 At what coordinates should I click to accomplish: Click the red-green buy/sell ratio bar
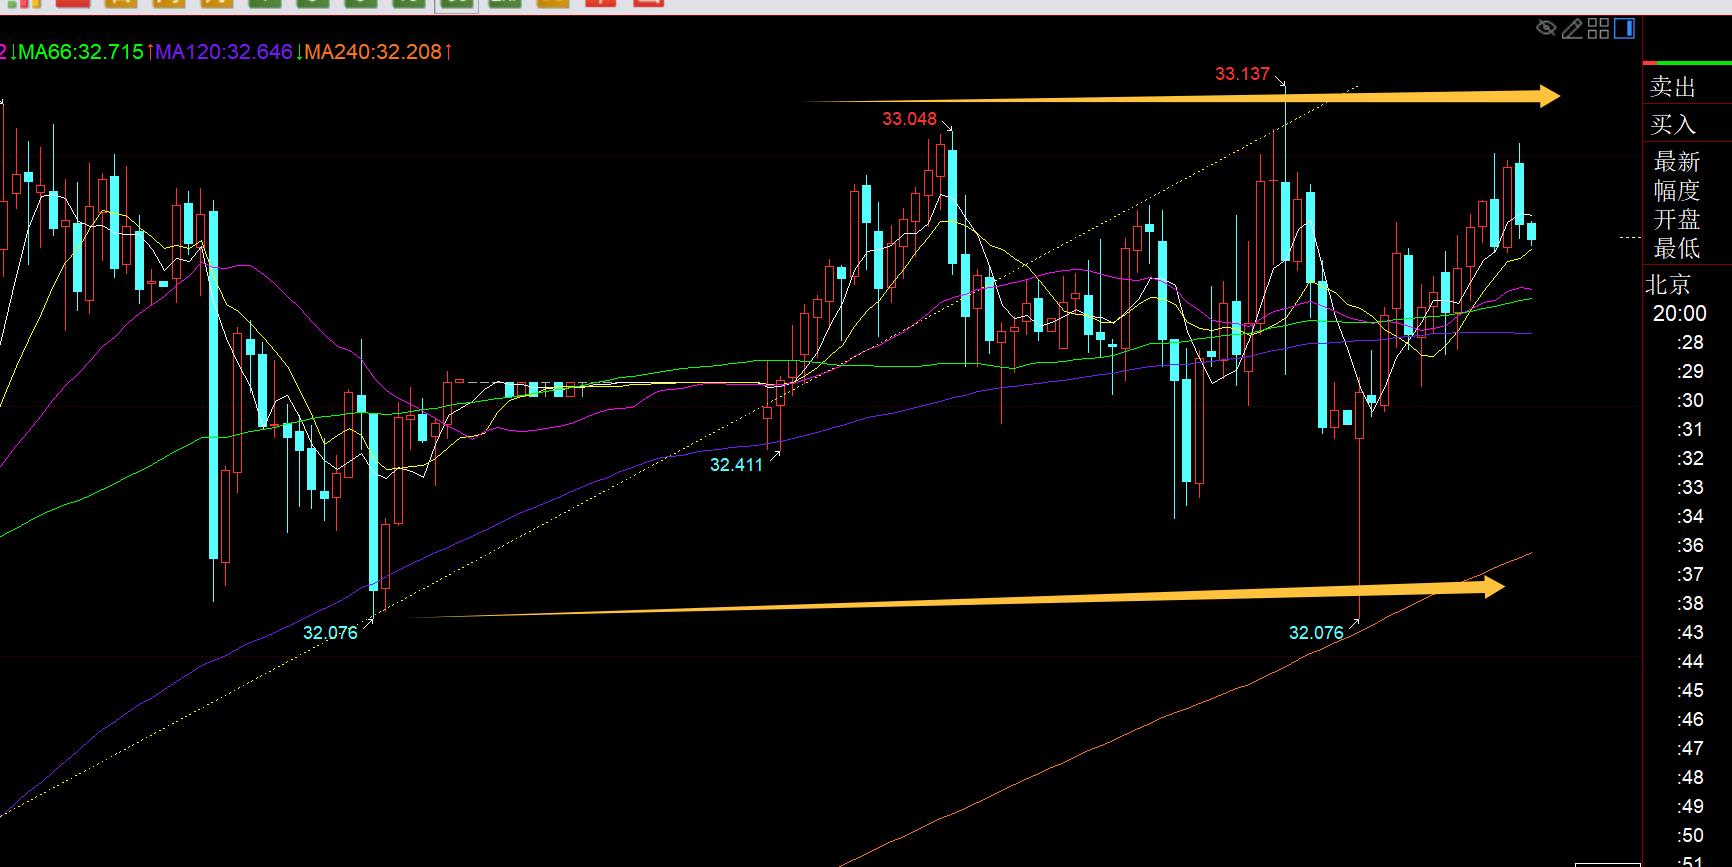pos(1687,62)
